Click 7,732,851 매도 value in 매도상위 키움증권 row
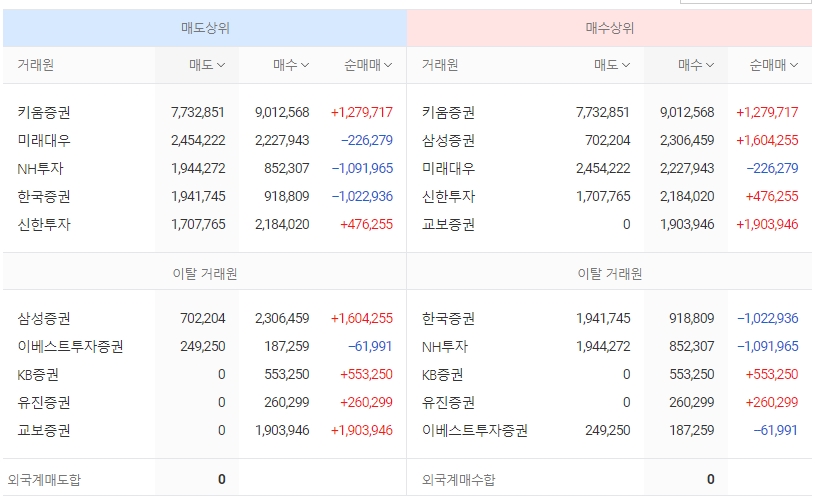 (x=198, y=113)
